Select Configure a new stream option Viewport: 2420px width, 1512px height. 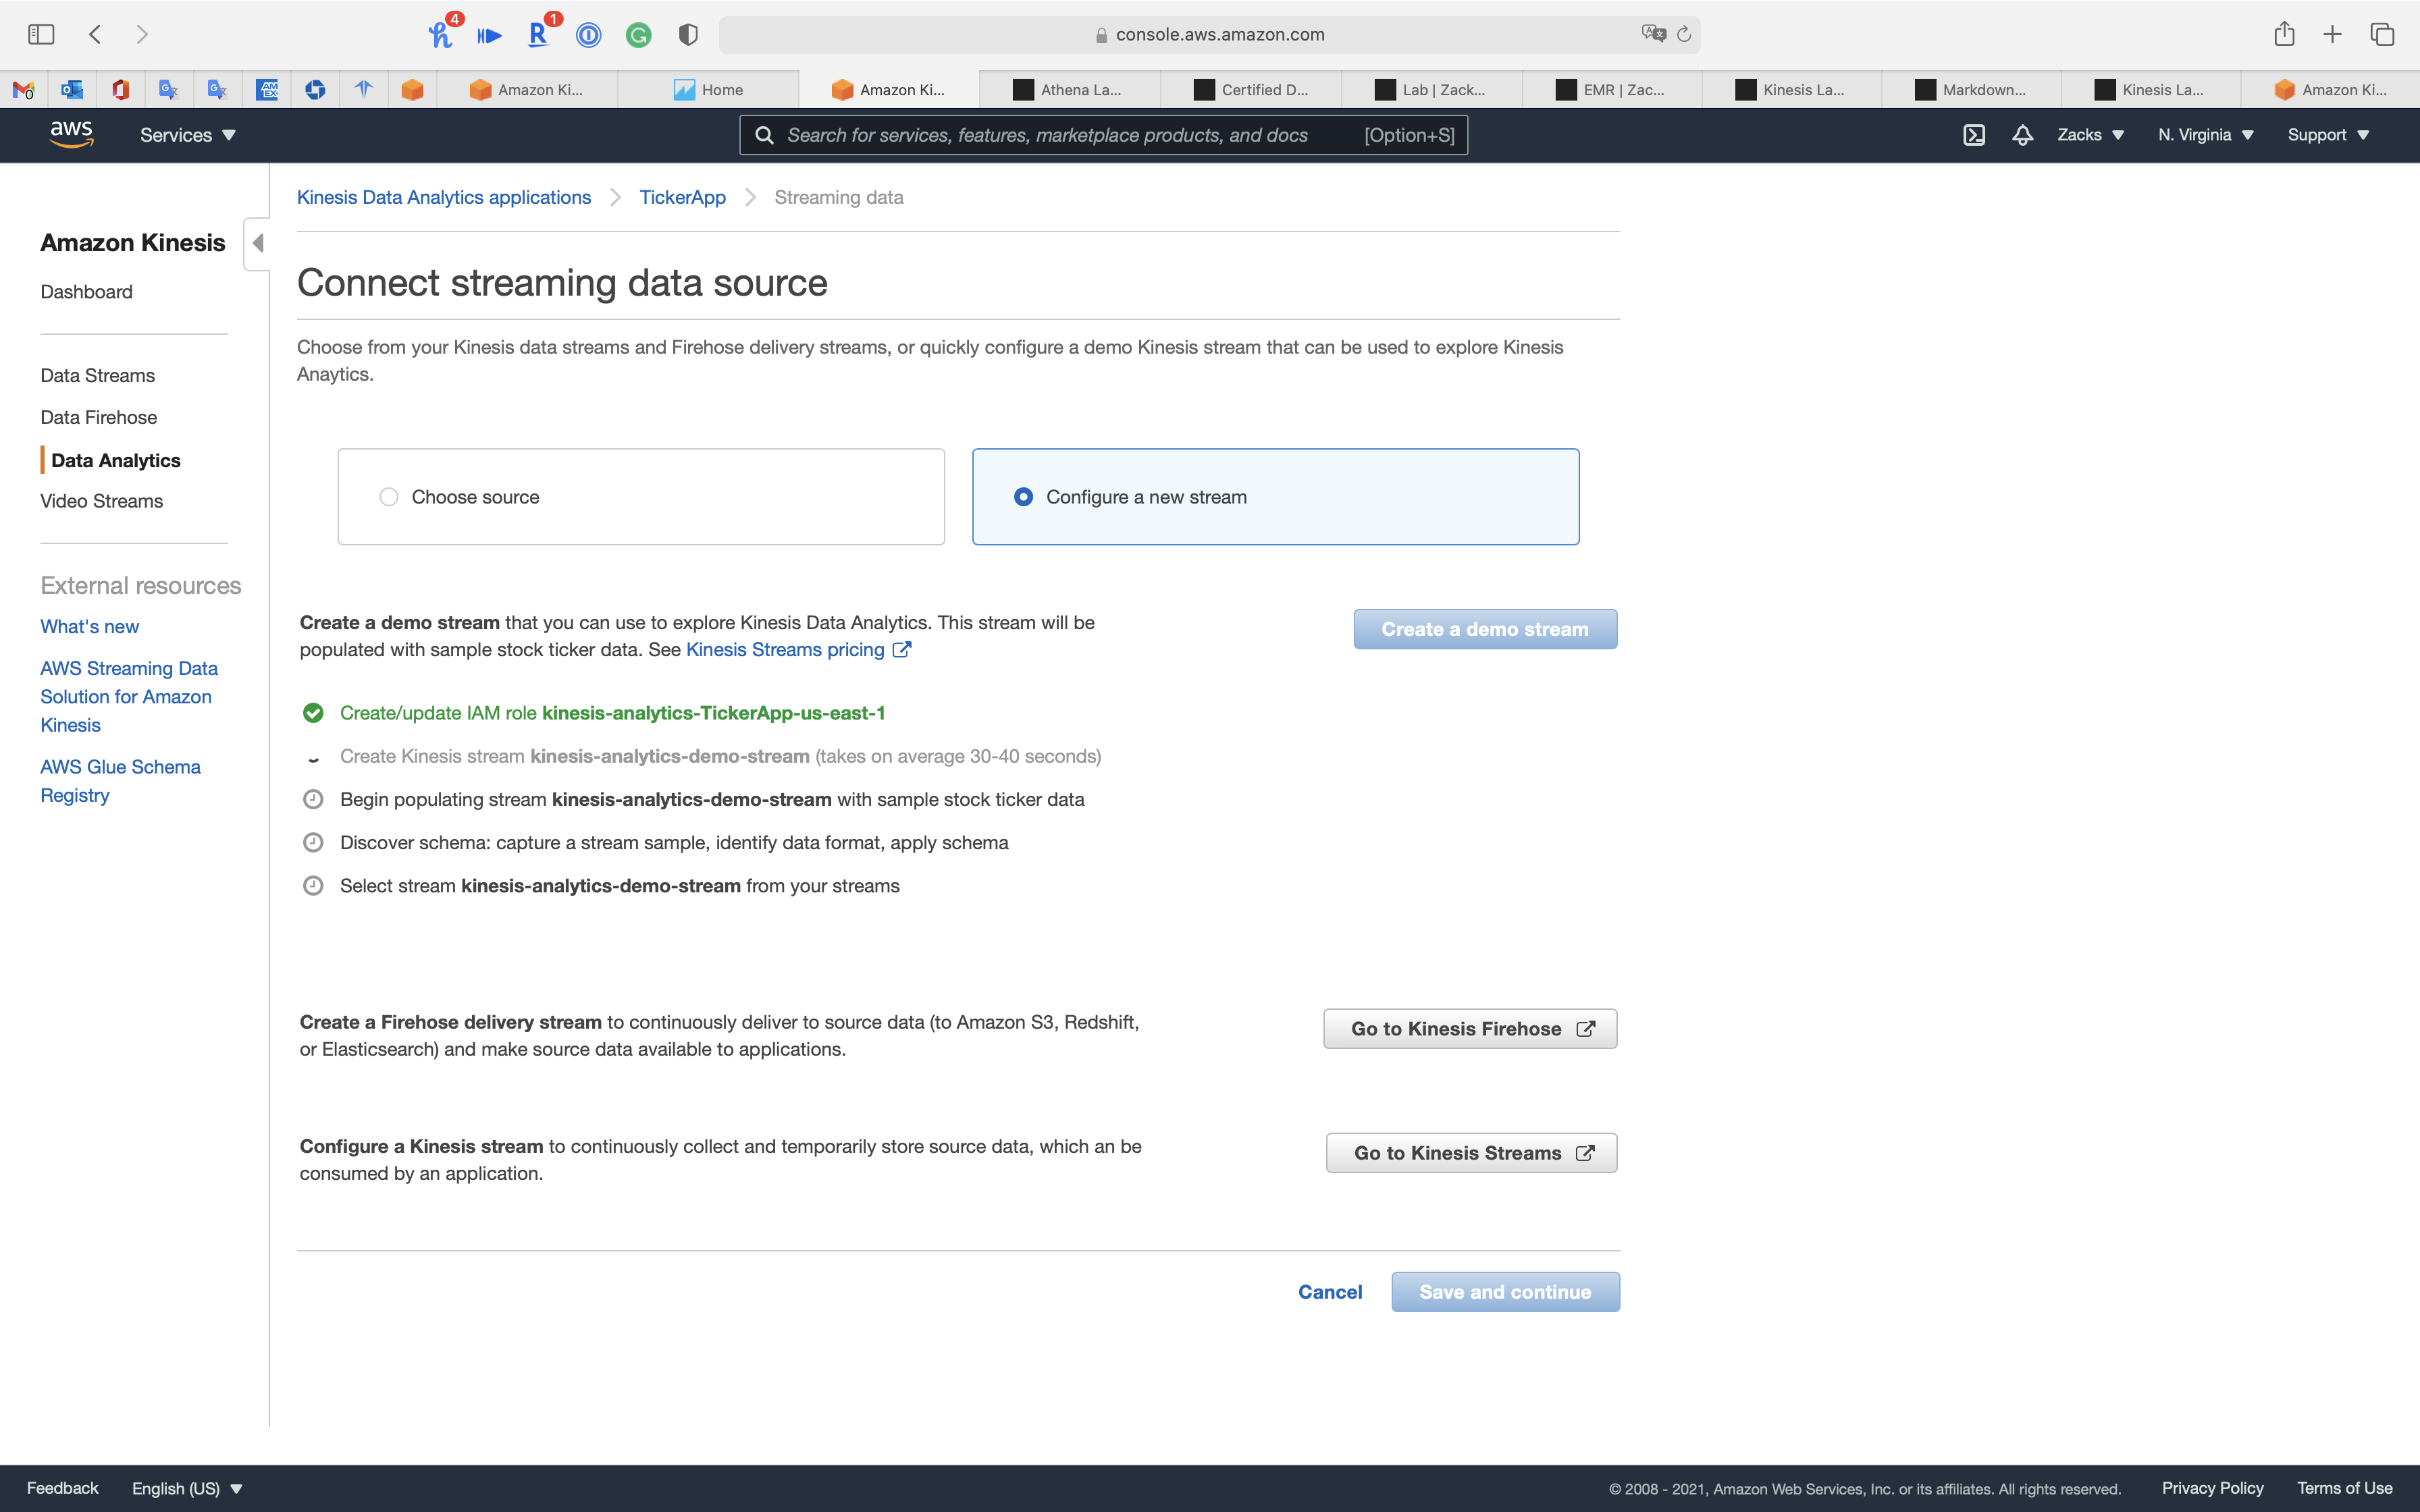[x=1023, y=497]
